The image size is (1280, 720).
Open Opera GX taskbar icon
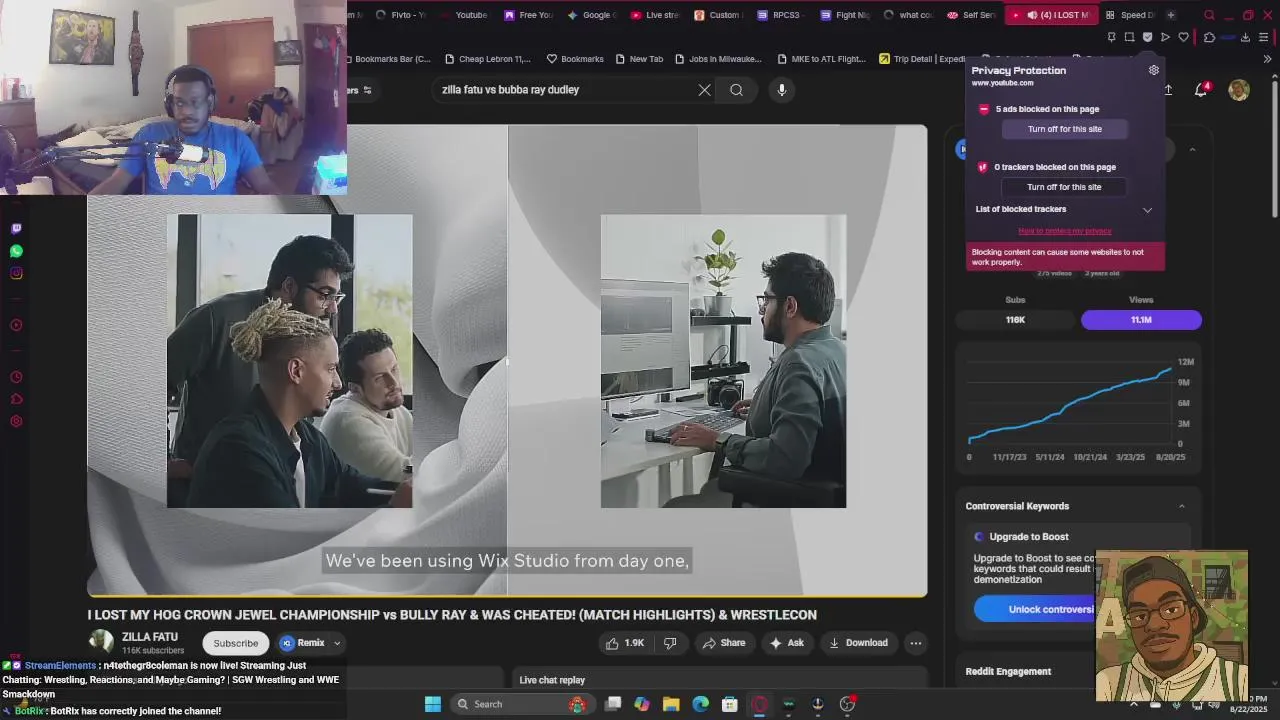759,704
